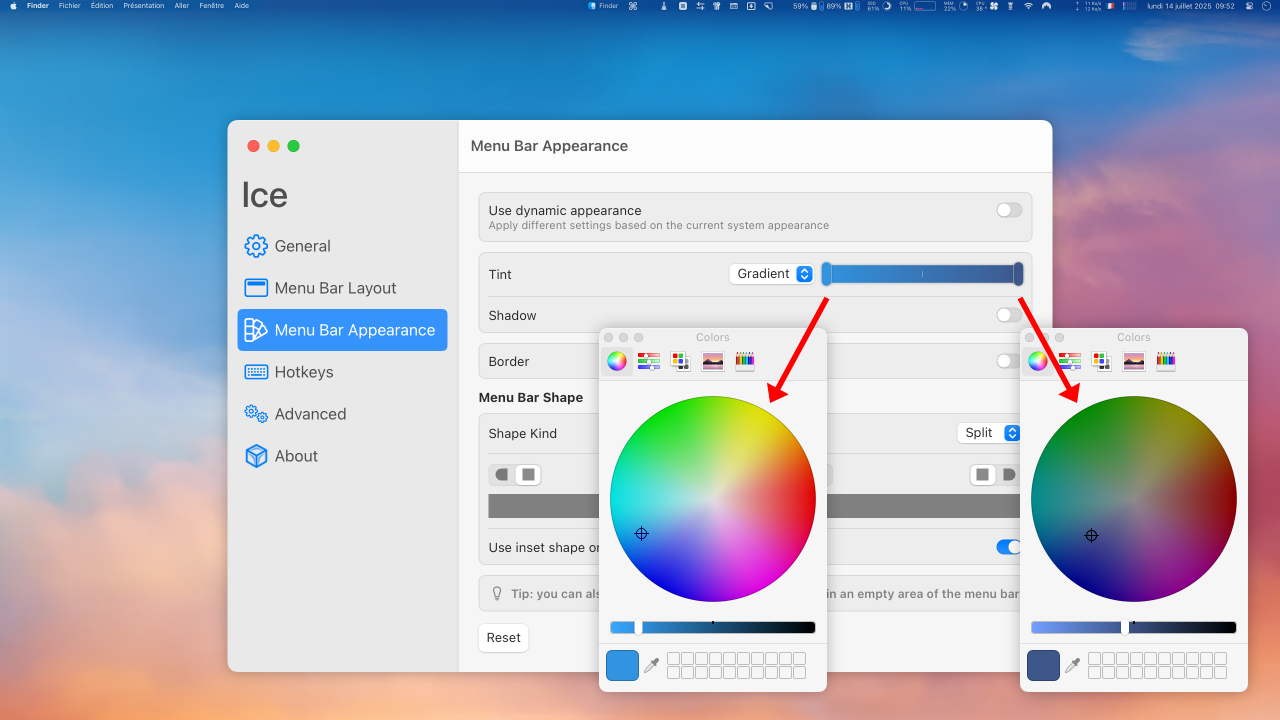This screenshot has width=1280, height=720.
Task: Select color sliders mode in light-blue Colors panel
Action: (x=649, y=361)
